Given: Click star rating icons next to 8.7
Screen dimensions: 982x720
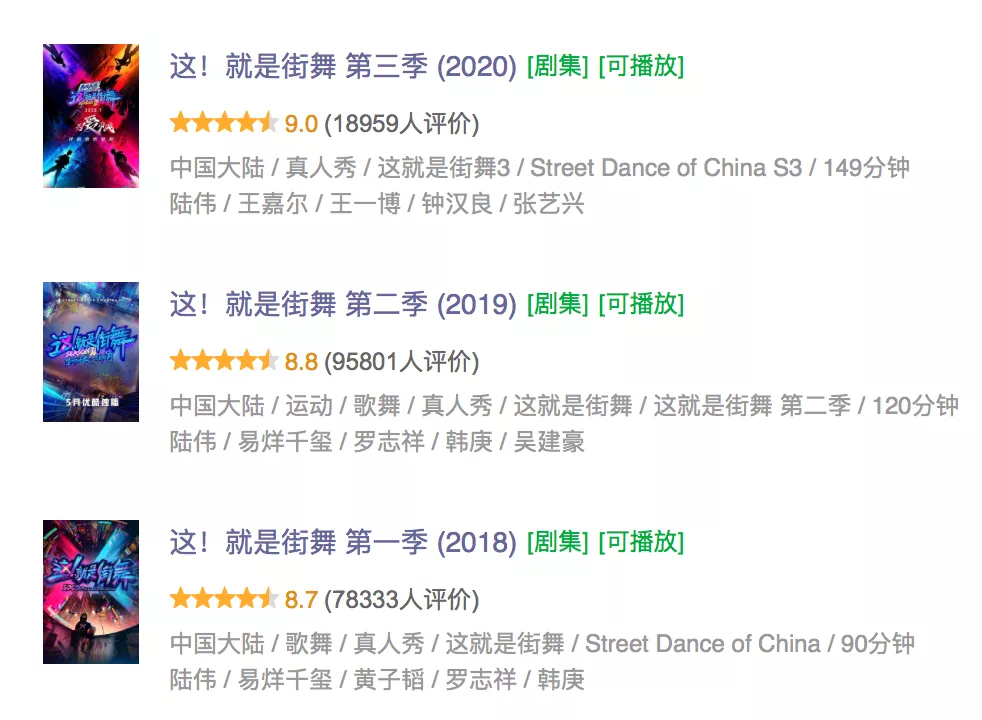Looking at the screenshot, I should [224, 598].
